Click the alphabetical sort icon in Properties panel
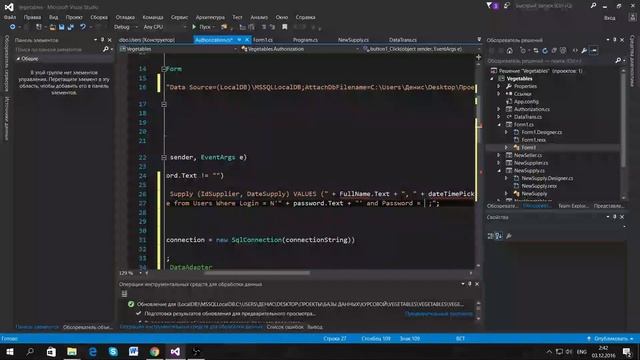 tap(499, 236)
